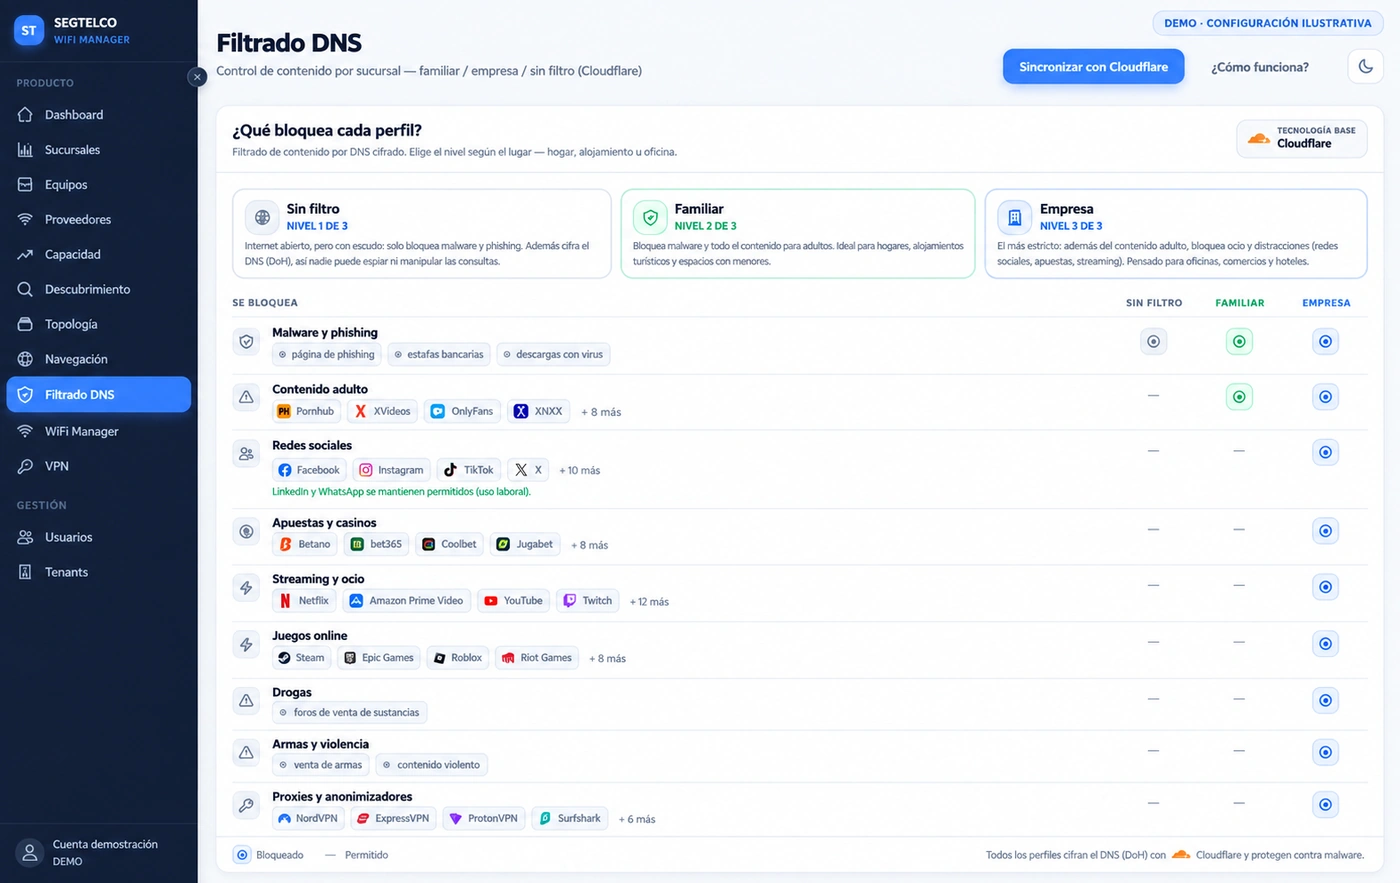Click the Twitch chip
This screenshot has height=883, width=1400.
588,601
